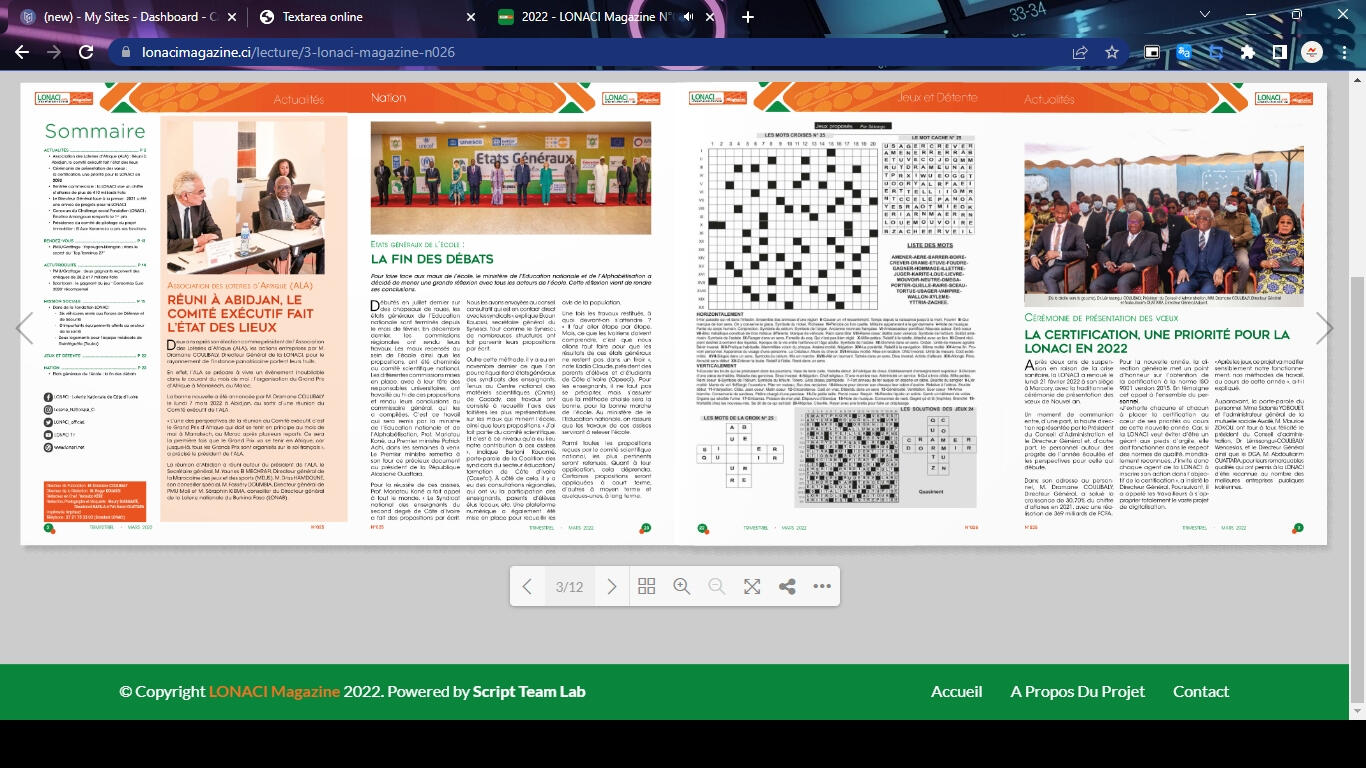1366x768 pixels.
Task: Open the Accueil footer link
Action: tap(956, 692)
